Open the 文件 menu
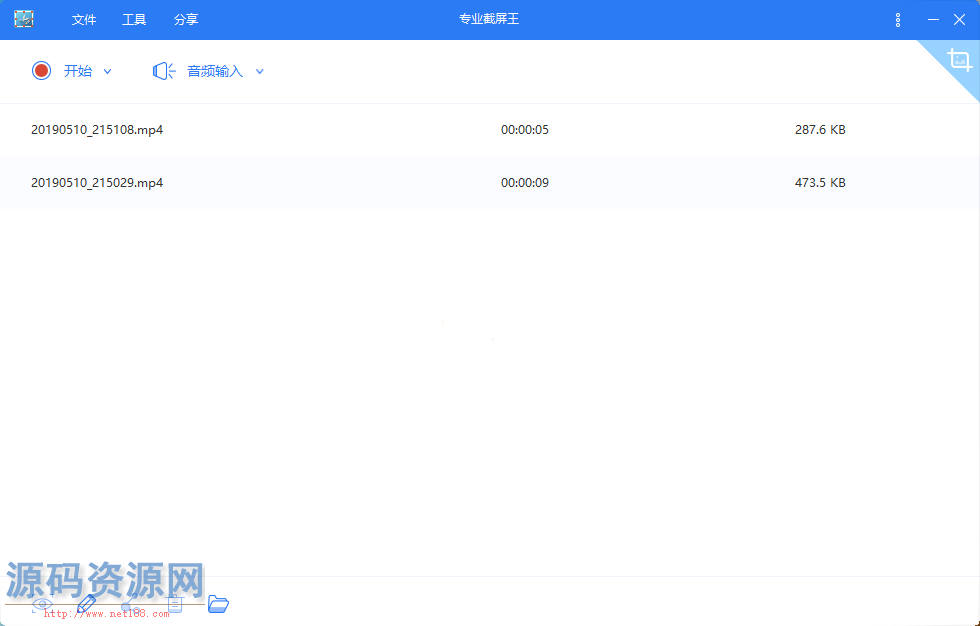980x626 pixels. [x=84, y=20]
